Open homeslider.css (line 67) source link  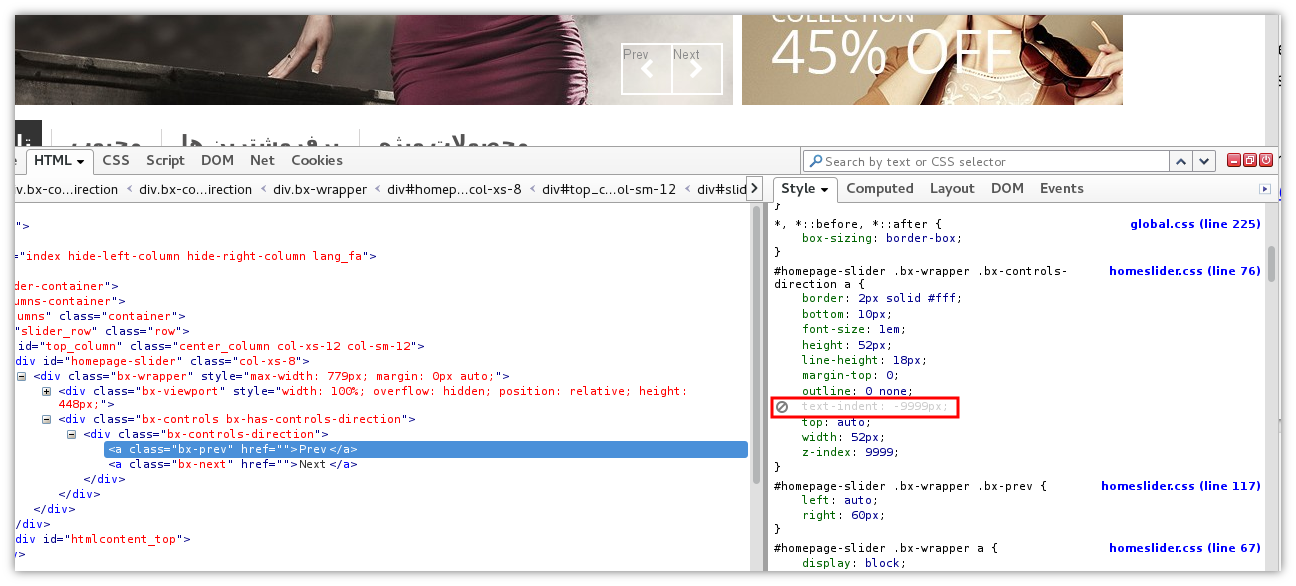click(x=1185, y=548)
